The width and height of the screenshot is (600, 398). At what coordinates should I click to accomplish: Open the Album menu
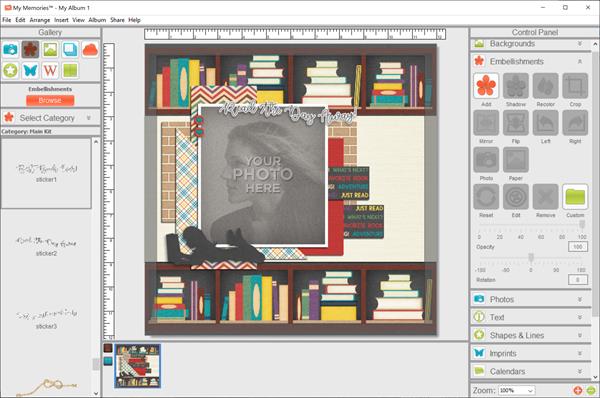tap(97, 20)
